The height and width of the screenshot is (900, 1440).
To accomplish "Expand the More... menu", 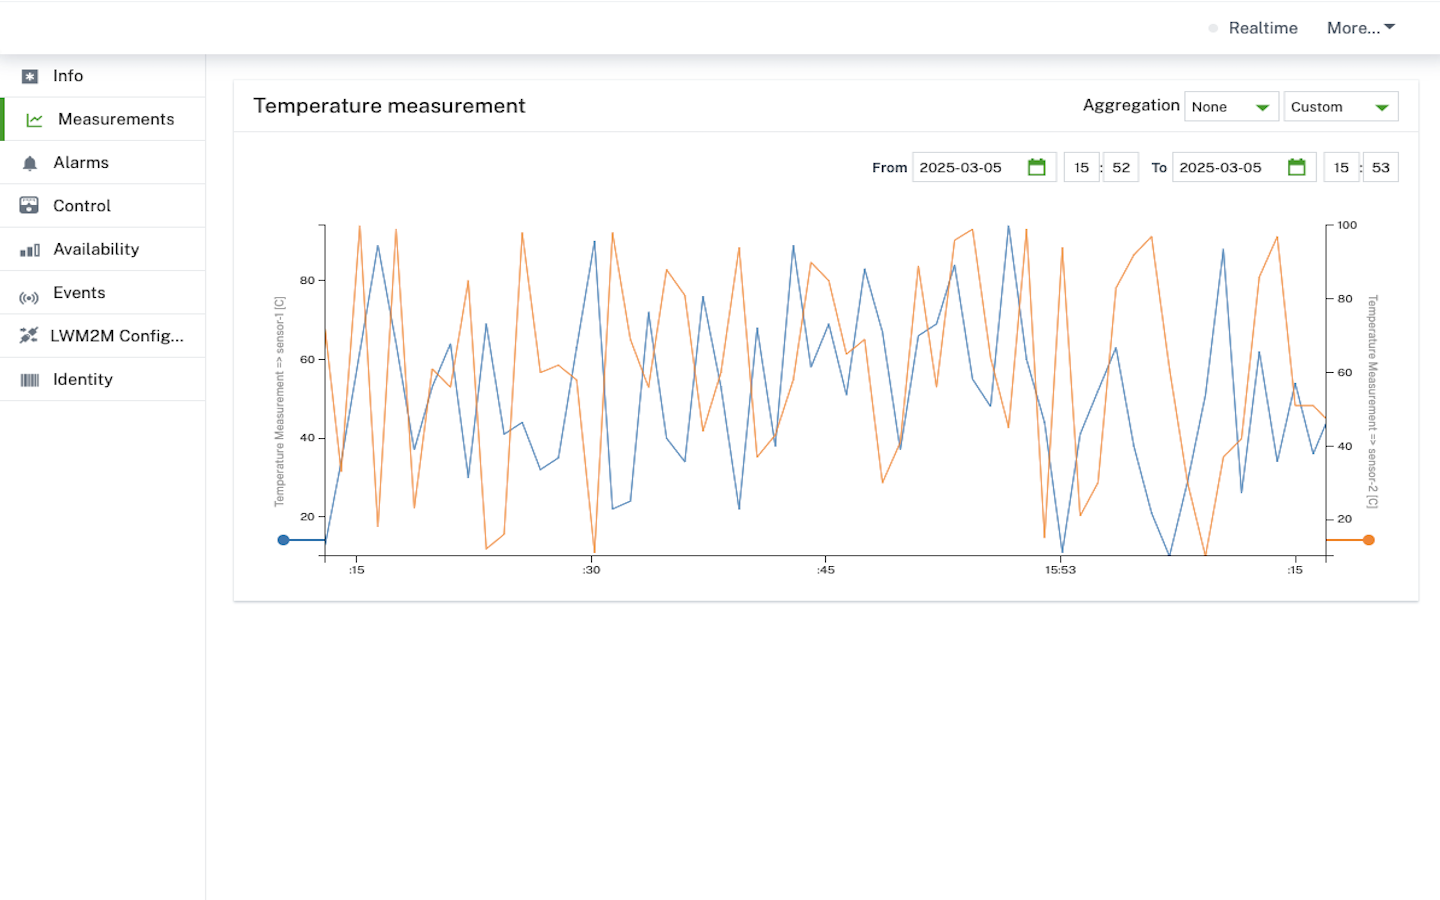I will click(x=1360, y=28).
